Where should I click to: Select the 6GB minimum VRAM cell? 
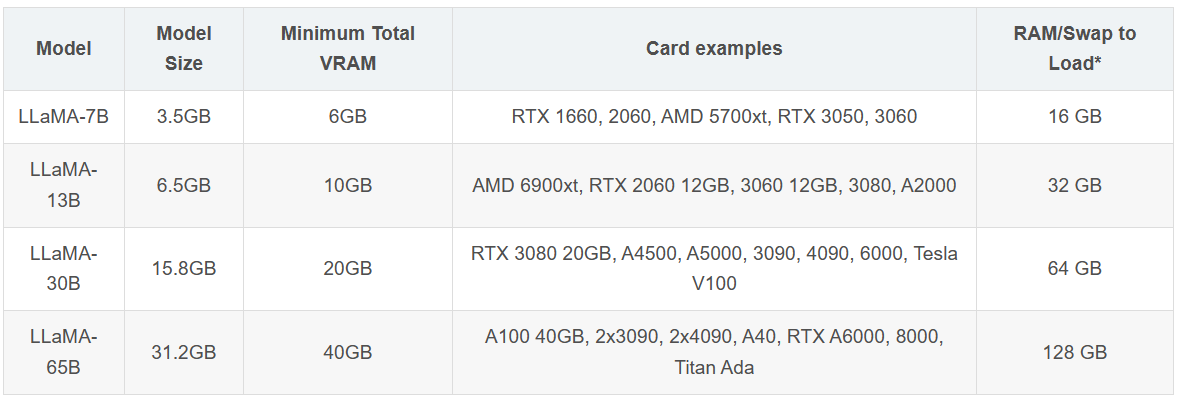tap(348, 117)
